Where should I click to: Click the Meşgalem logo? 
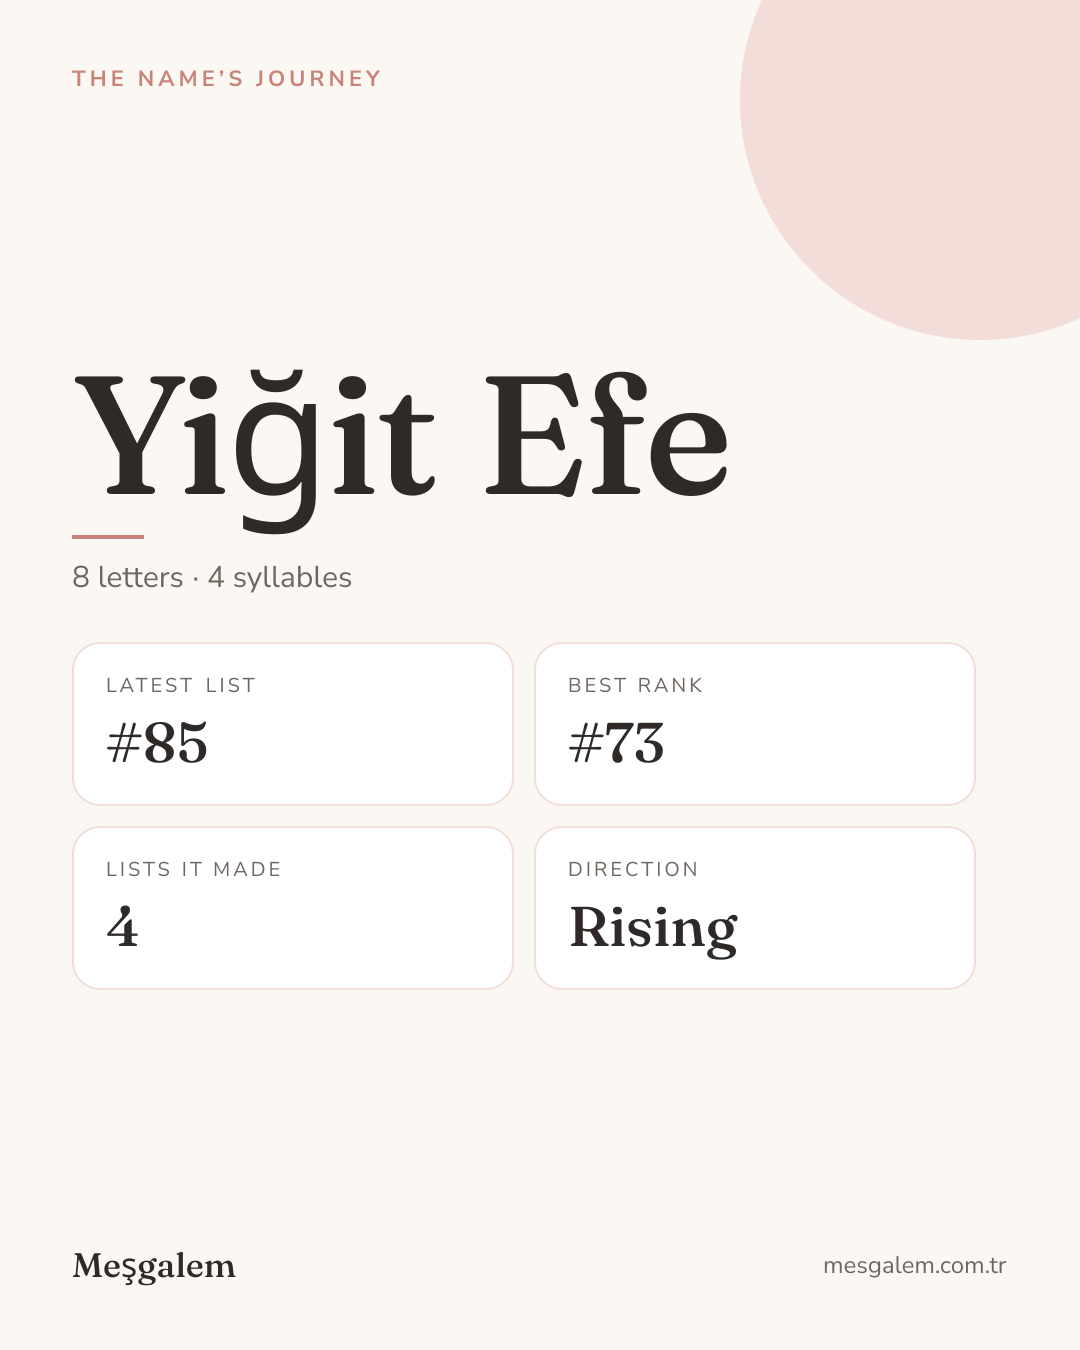click(x=154, y=1267)
